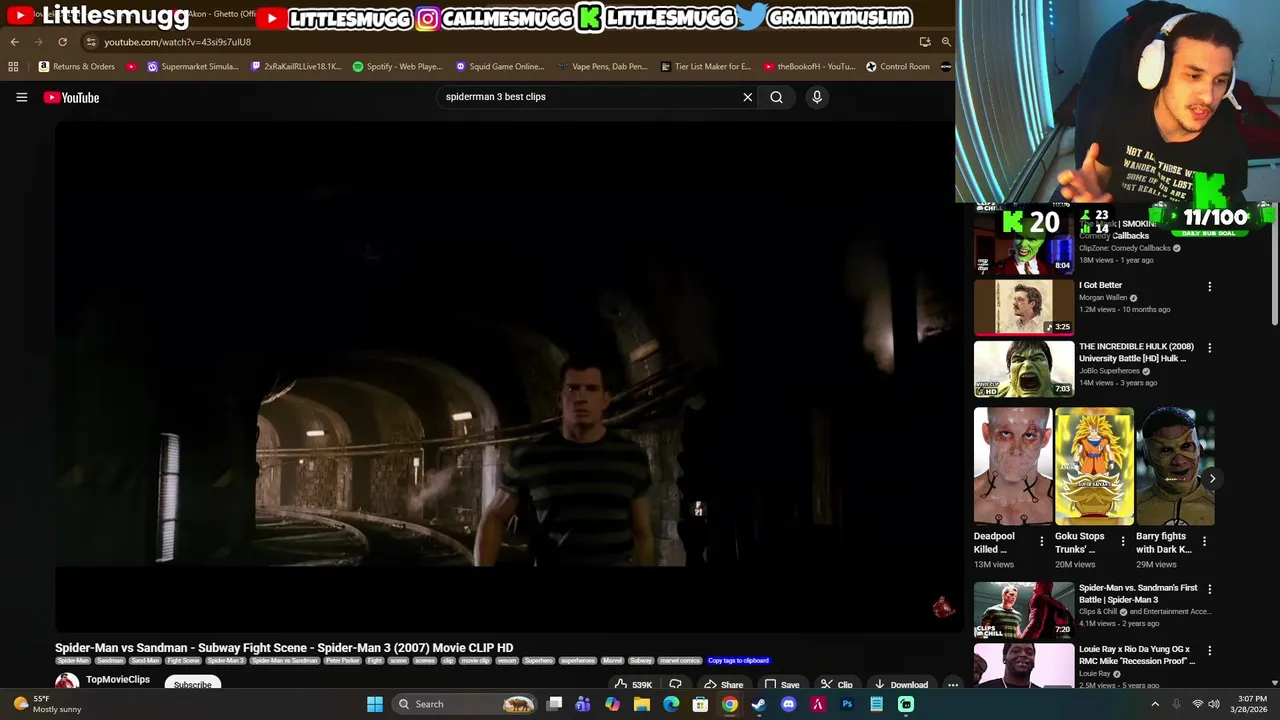Start voice search with the microphone
The width and height of the screenshot is (1280, 720).
click(817, 97)
